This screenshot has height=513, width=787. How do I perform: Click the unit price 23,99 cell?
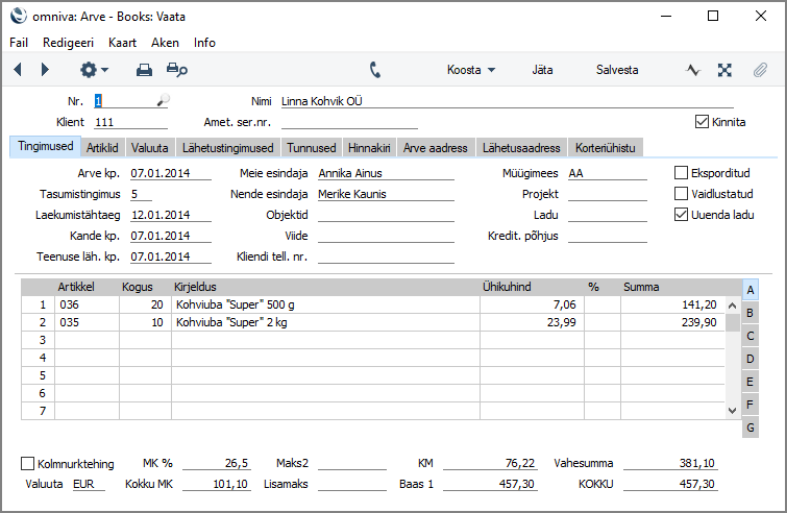click(x=532, y=322)
